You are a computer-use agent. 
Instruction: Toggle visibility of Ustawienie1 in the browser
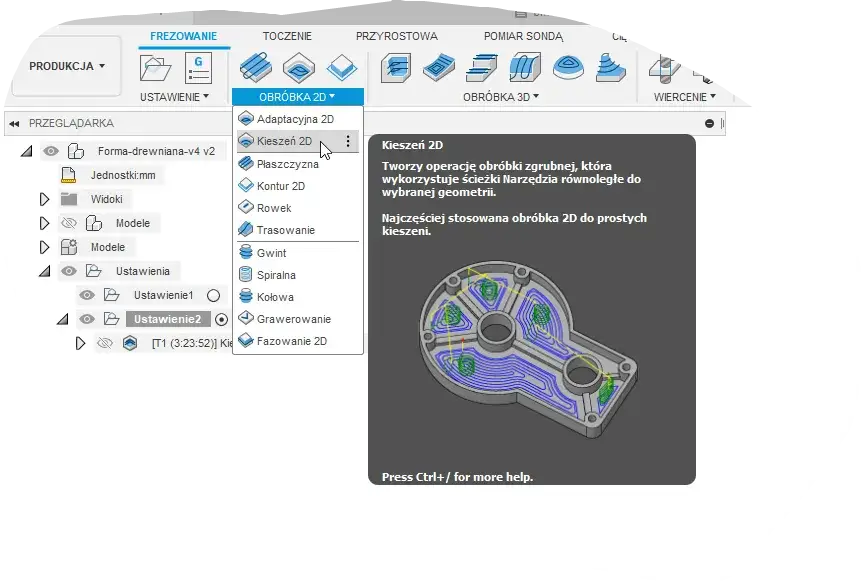click(88, 295)
